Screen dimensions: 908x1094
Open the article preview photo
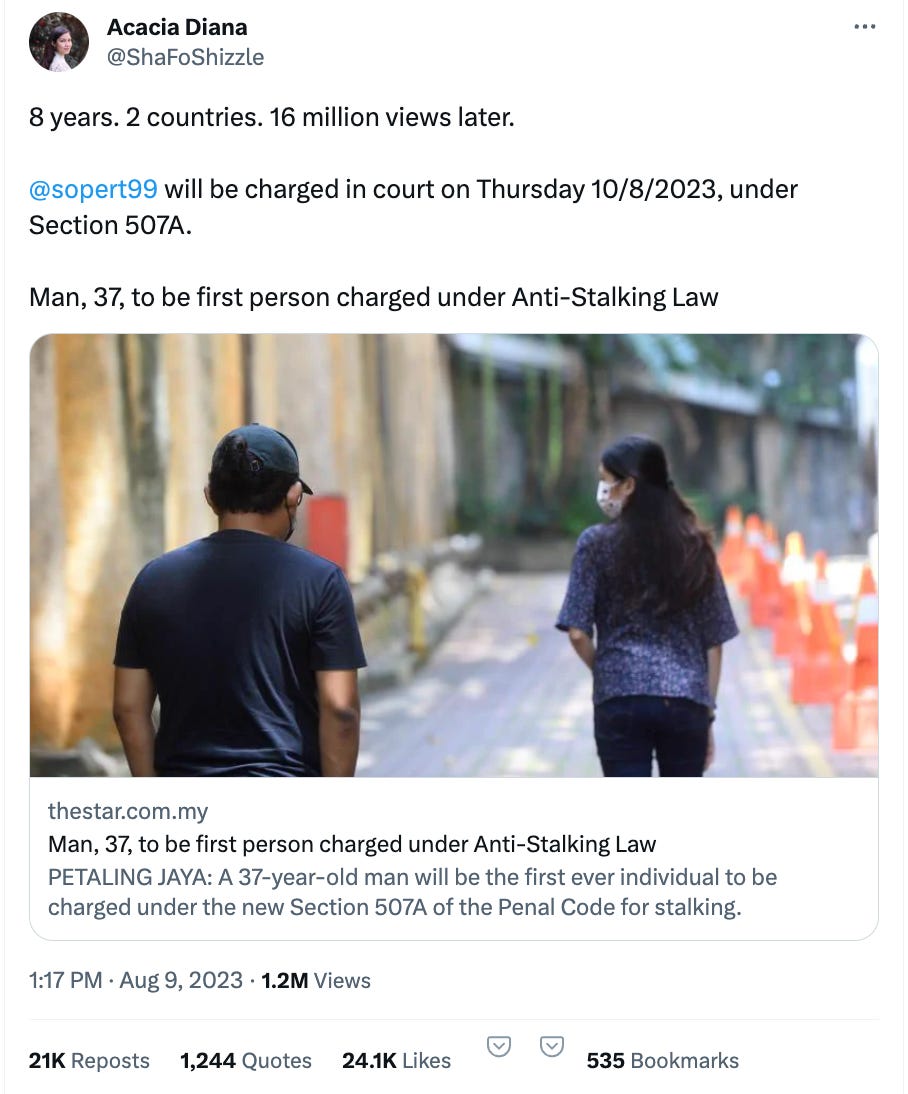(x=454, y=555)
